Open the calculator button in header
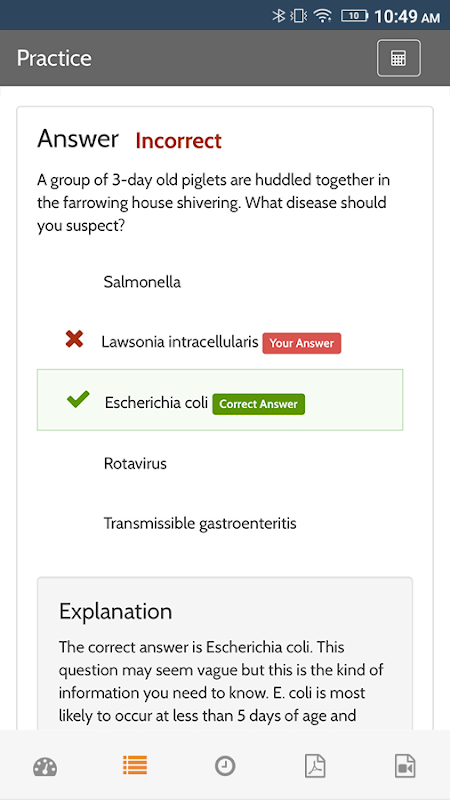 coord(398,58)
